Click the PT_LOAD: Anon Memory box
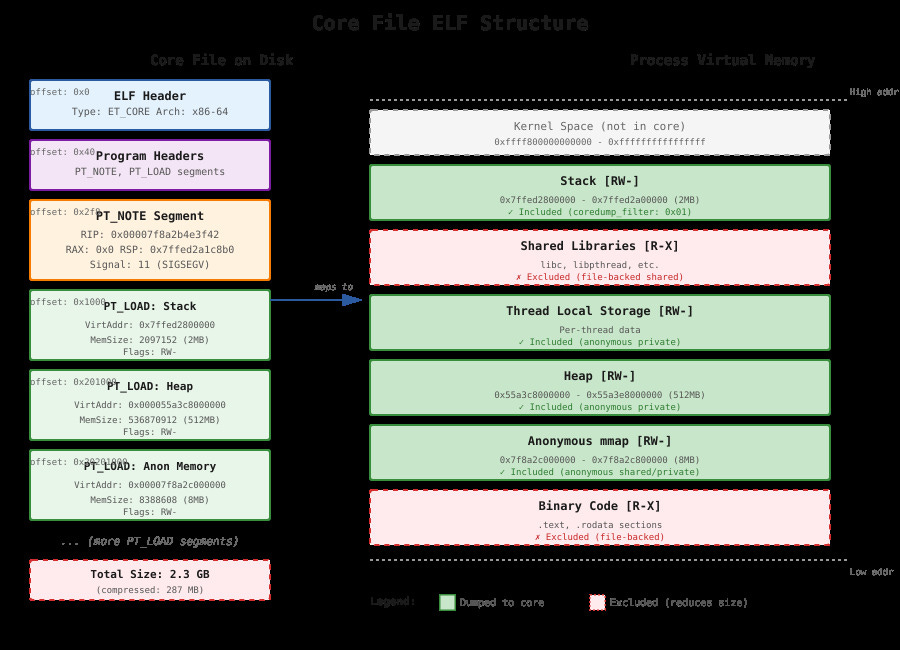 (x=150, y=485)
